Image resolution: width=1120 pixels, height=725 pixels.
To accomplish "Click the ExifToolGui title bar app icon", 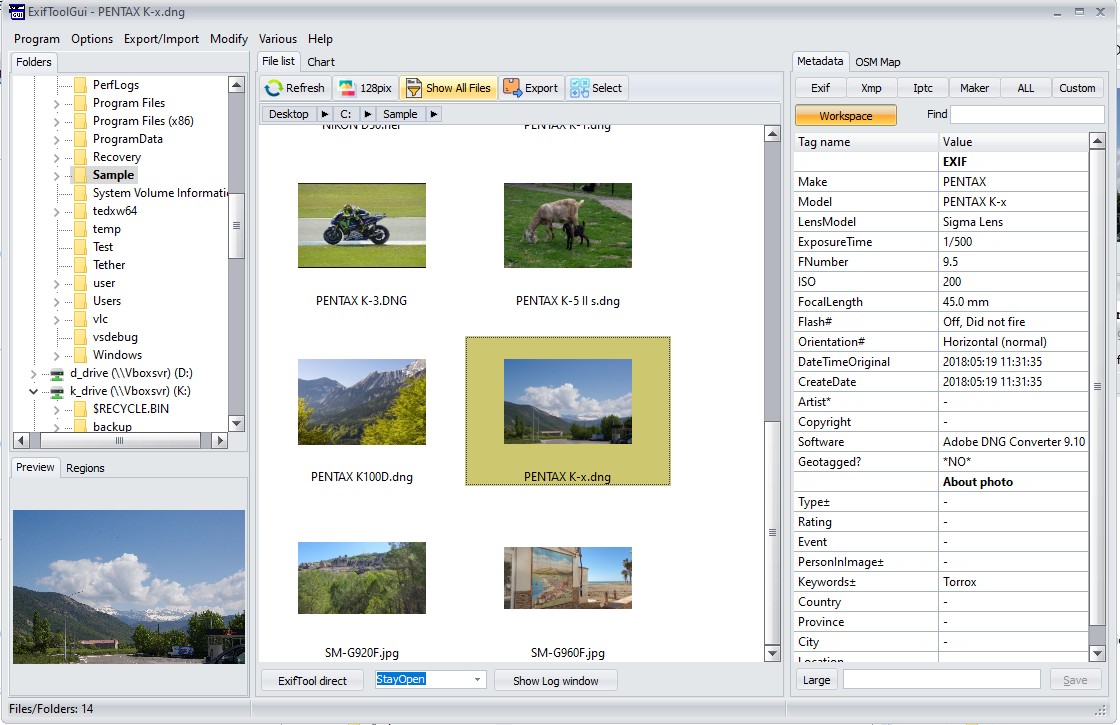I will [x=16, y=11].
